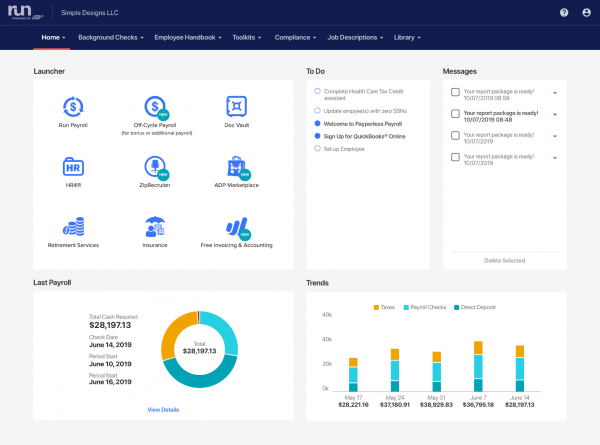Open Retirement Services icon

click(73, 227)
